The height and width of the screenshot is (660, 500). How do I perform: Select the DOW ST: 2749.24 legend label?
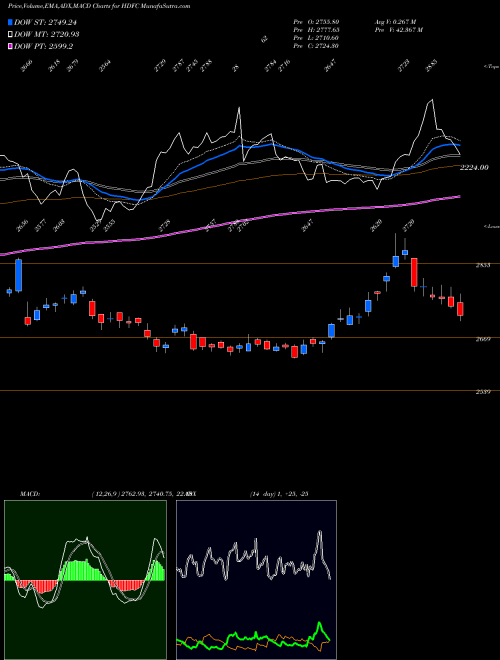(x=45, y=22)
